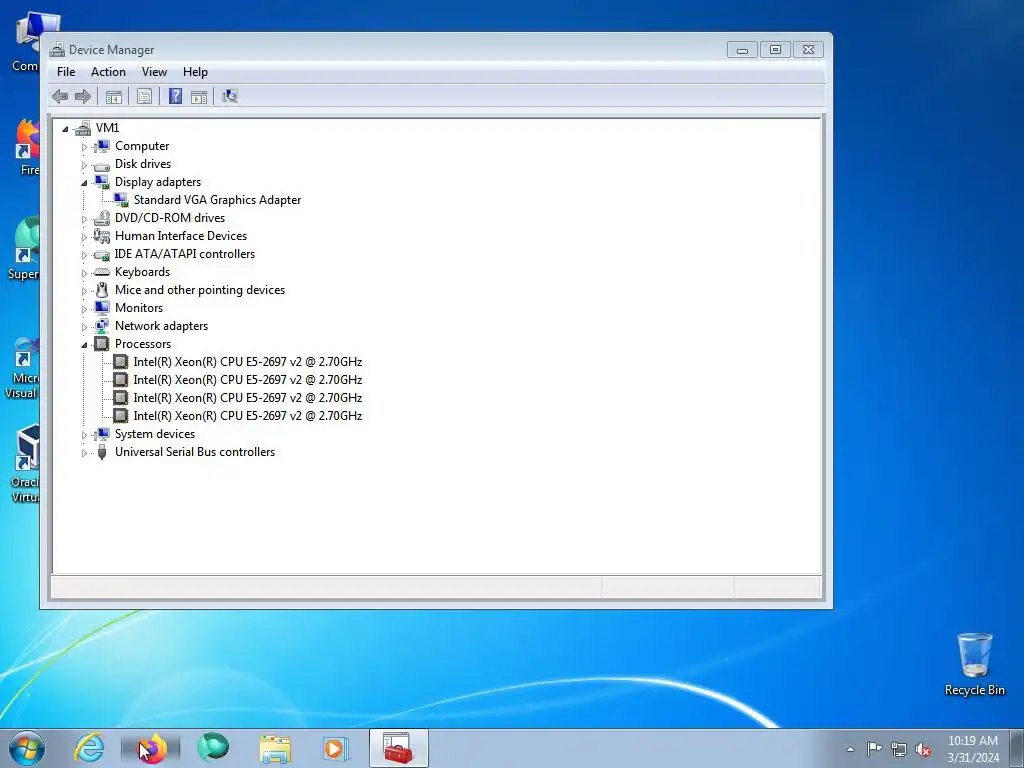The width and height of the screenshot is (1024, 768).
Task: Expand the Monitors category arrow
Action: [x=84, y=309]
